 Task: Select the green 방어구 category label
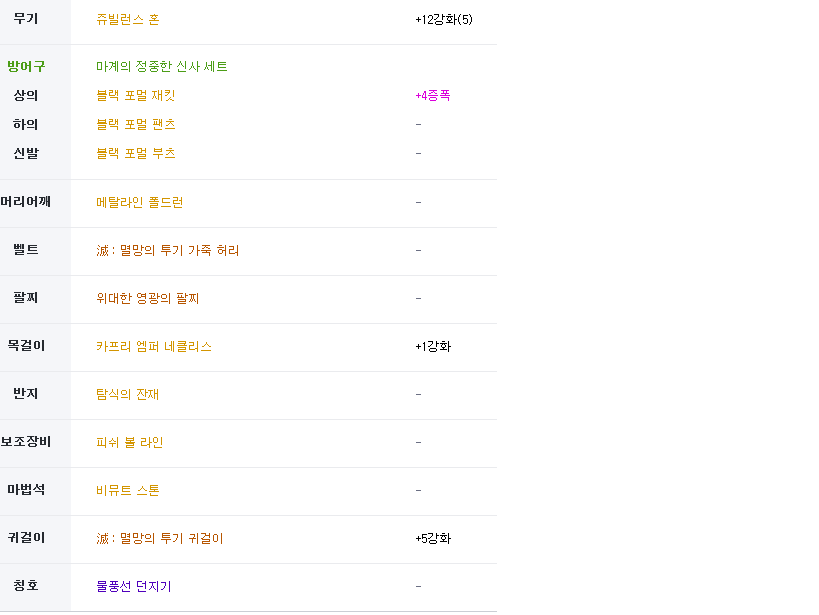coord(26,66)
